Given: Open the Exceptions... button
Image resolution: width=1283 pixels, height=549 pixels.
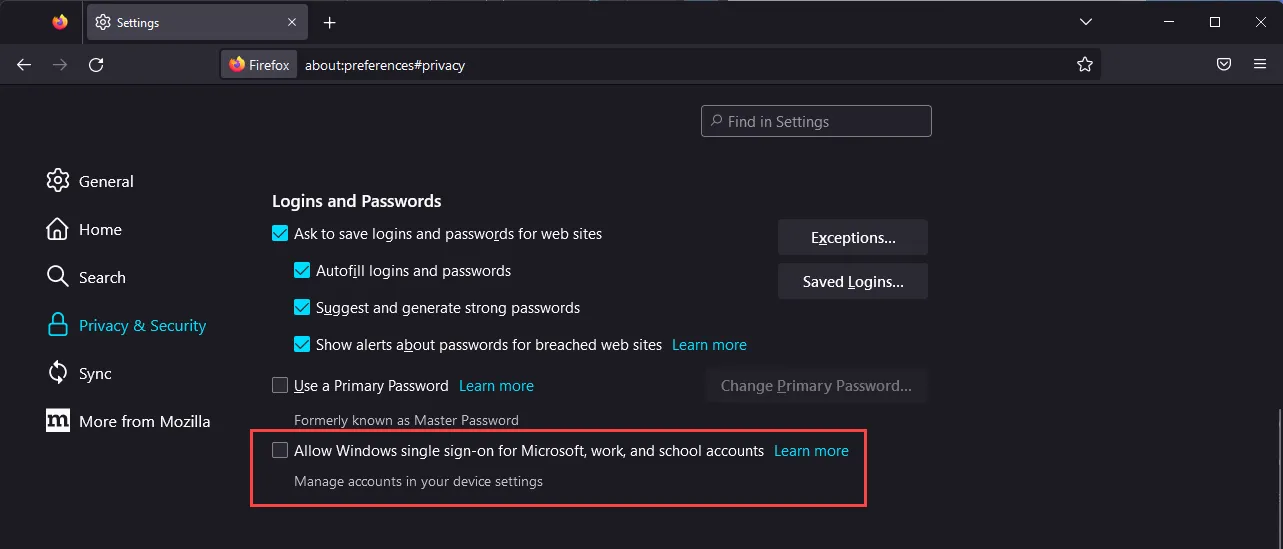Looking at the screenshot, I should pyautogui.click(x=853, y=238).
